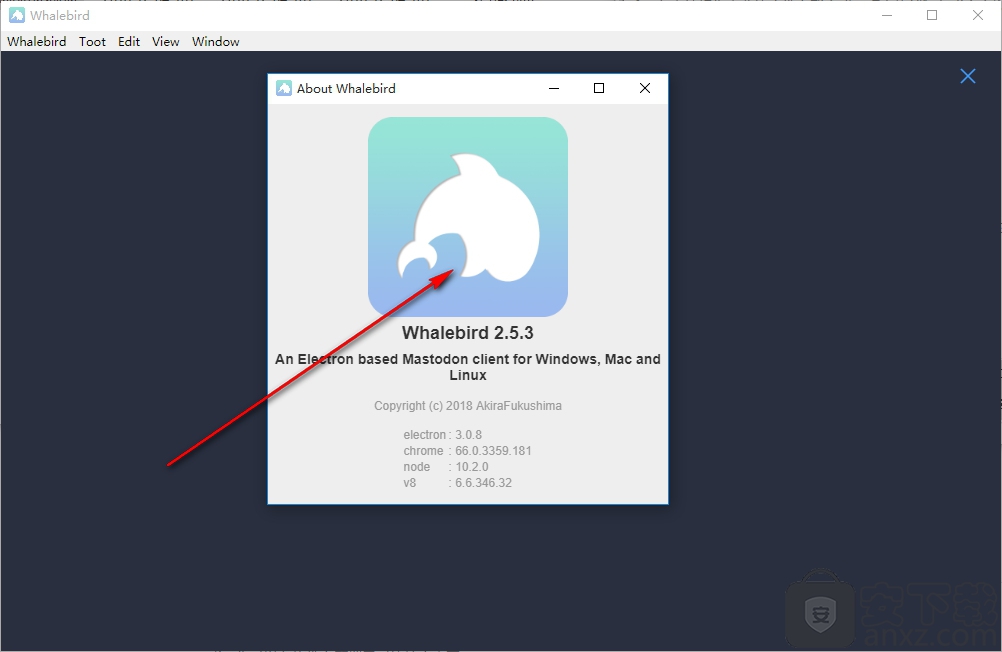
Task: Click the large Whalebird logo image
Action: [x=468, y=217]
